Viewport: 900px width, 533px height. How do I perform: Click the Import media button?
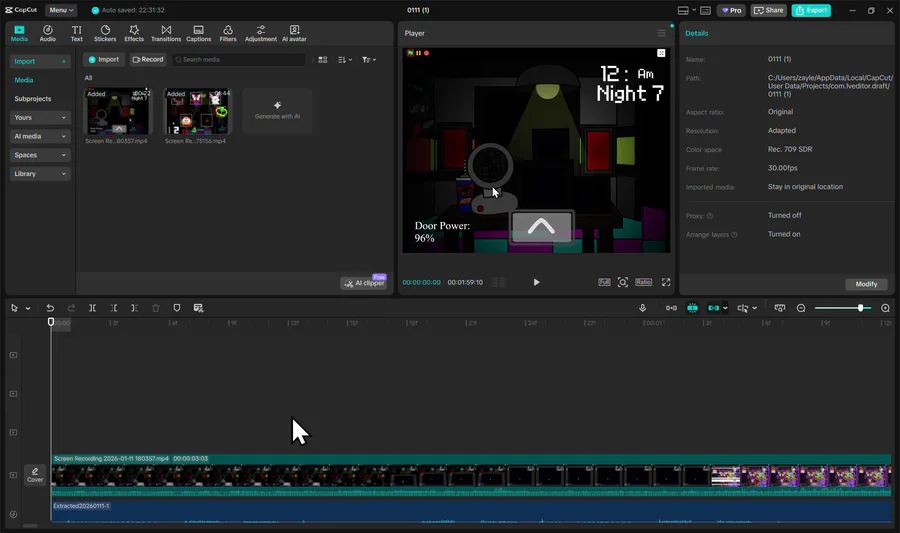click(x=104, y=60)
